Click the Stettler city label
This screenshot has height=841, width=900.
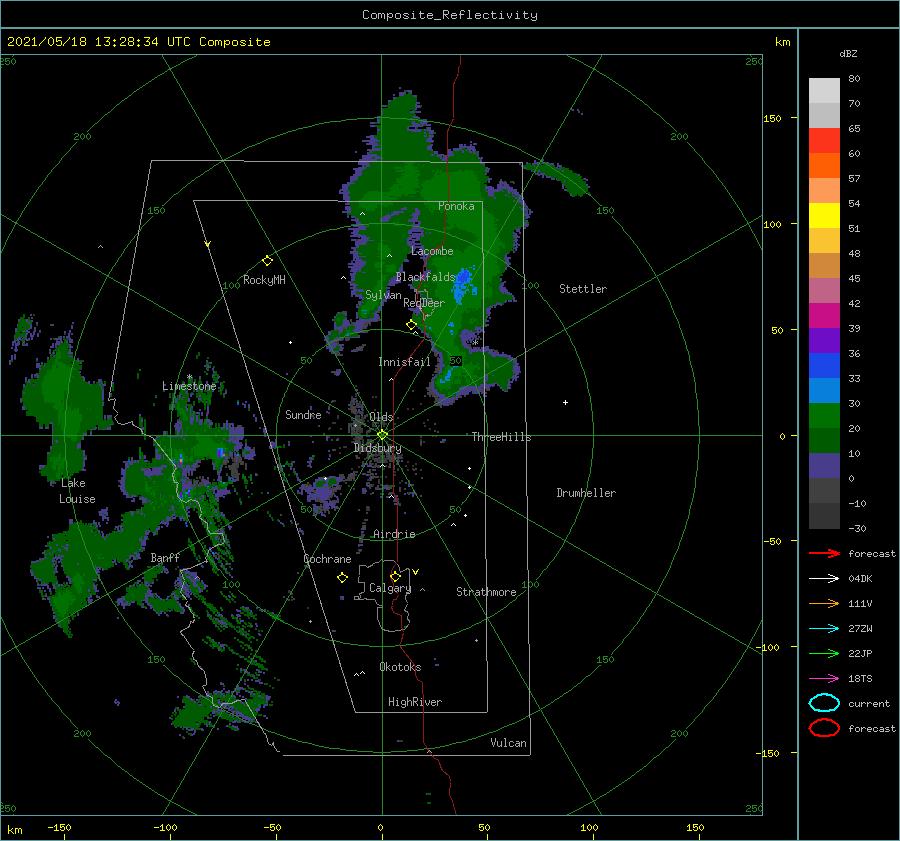tap(583, 289)
